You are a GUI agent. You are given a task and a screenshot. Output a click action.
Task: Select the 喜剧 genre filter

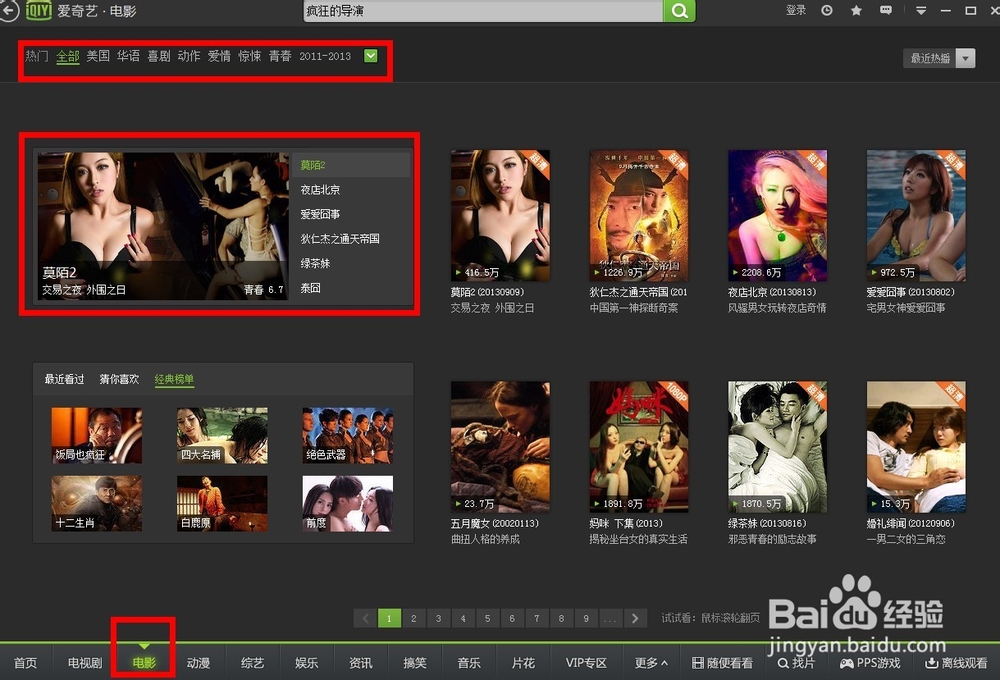click(x=157, y=57)
